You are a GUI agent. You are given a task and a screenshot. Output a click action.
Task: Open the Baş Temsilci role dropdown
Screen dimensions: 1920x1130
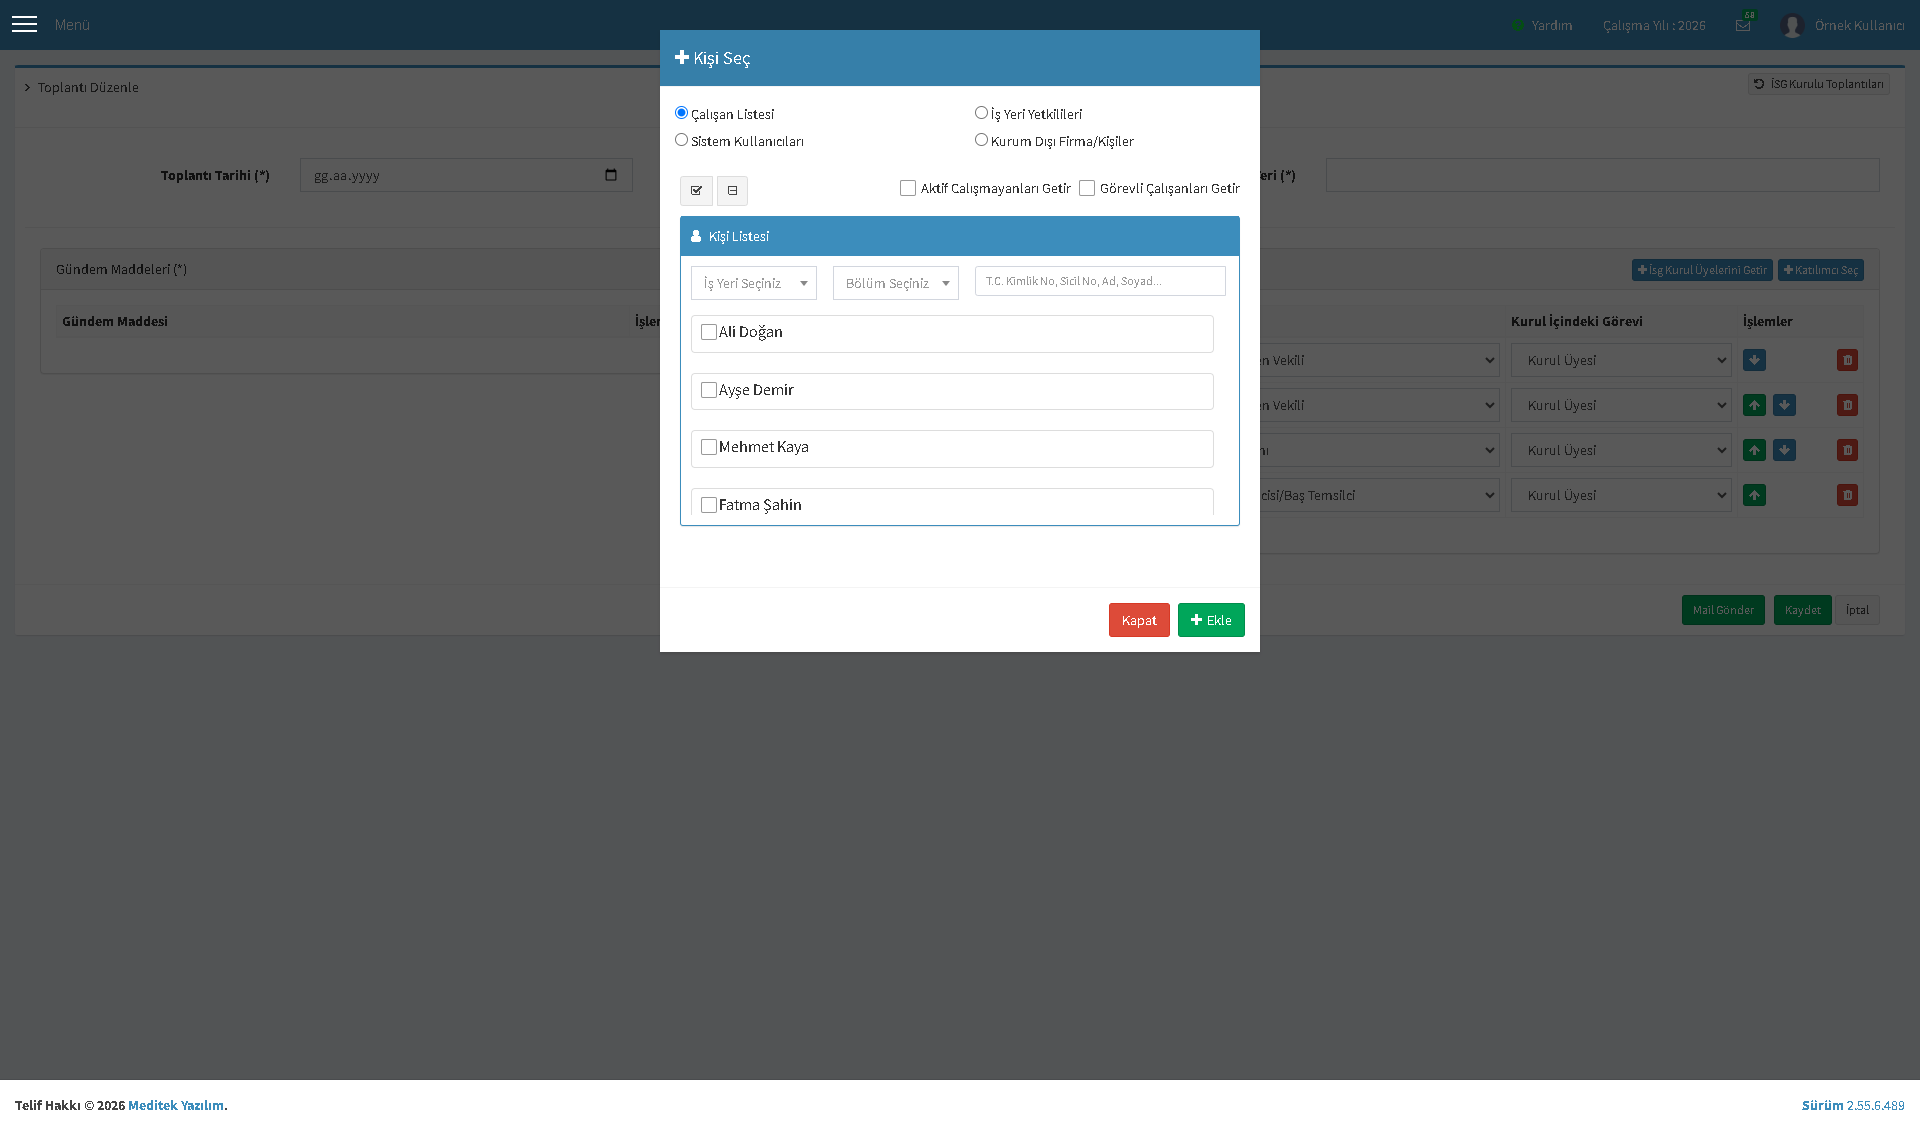[x=1379, y=495]
